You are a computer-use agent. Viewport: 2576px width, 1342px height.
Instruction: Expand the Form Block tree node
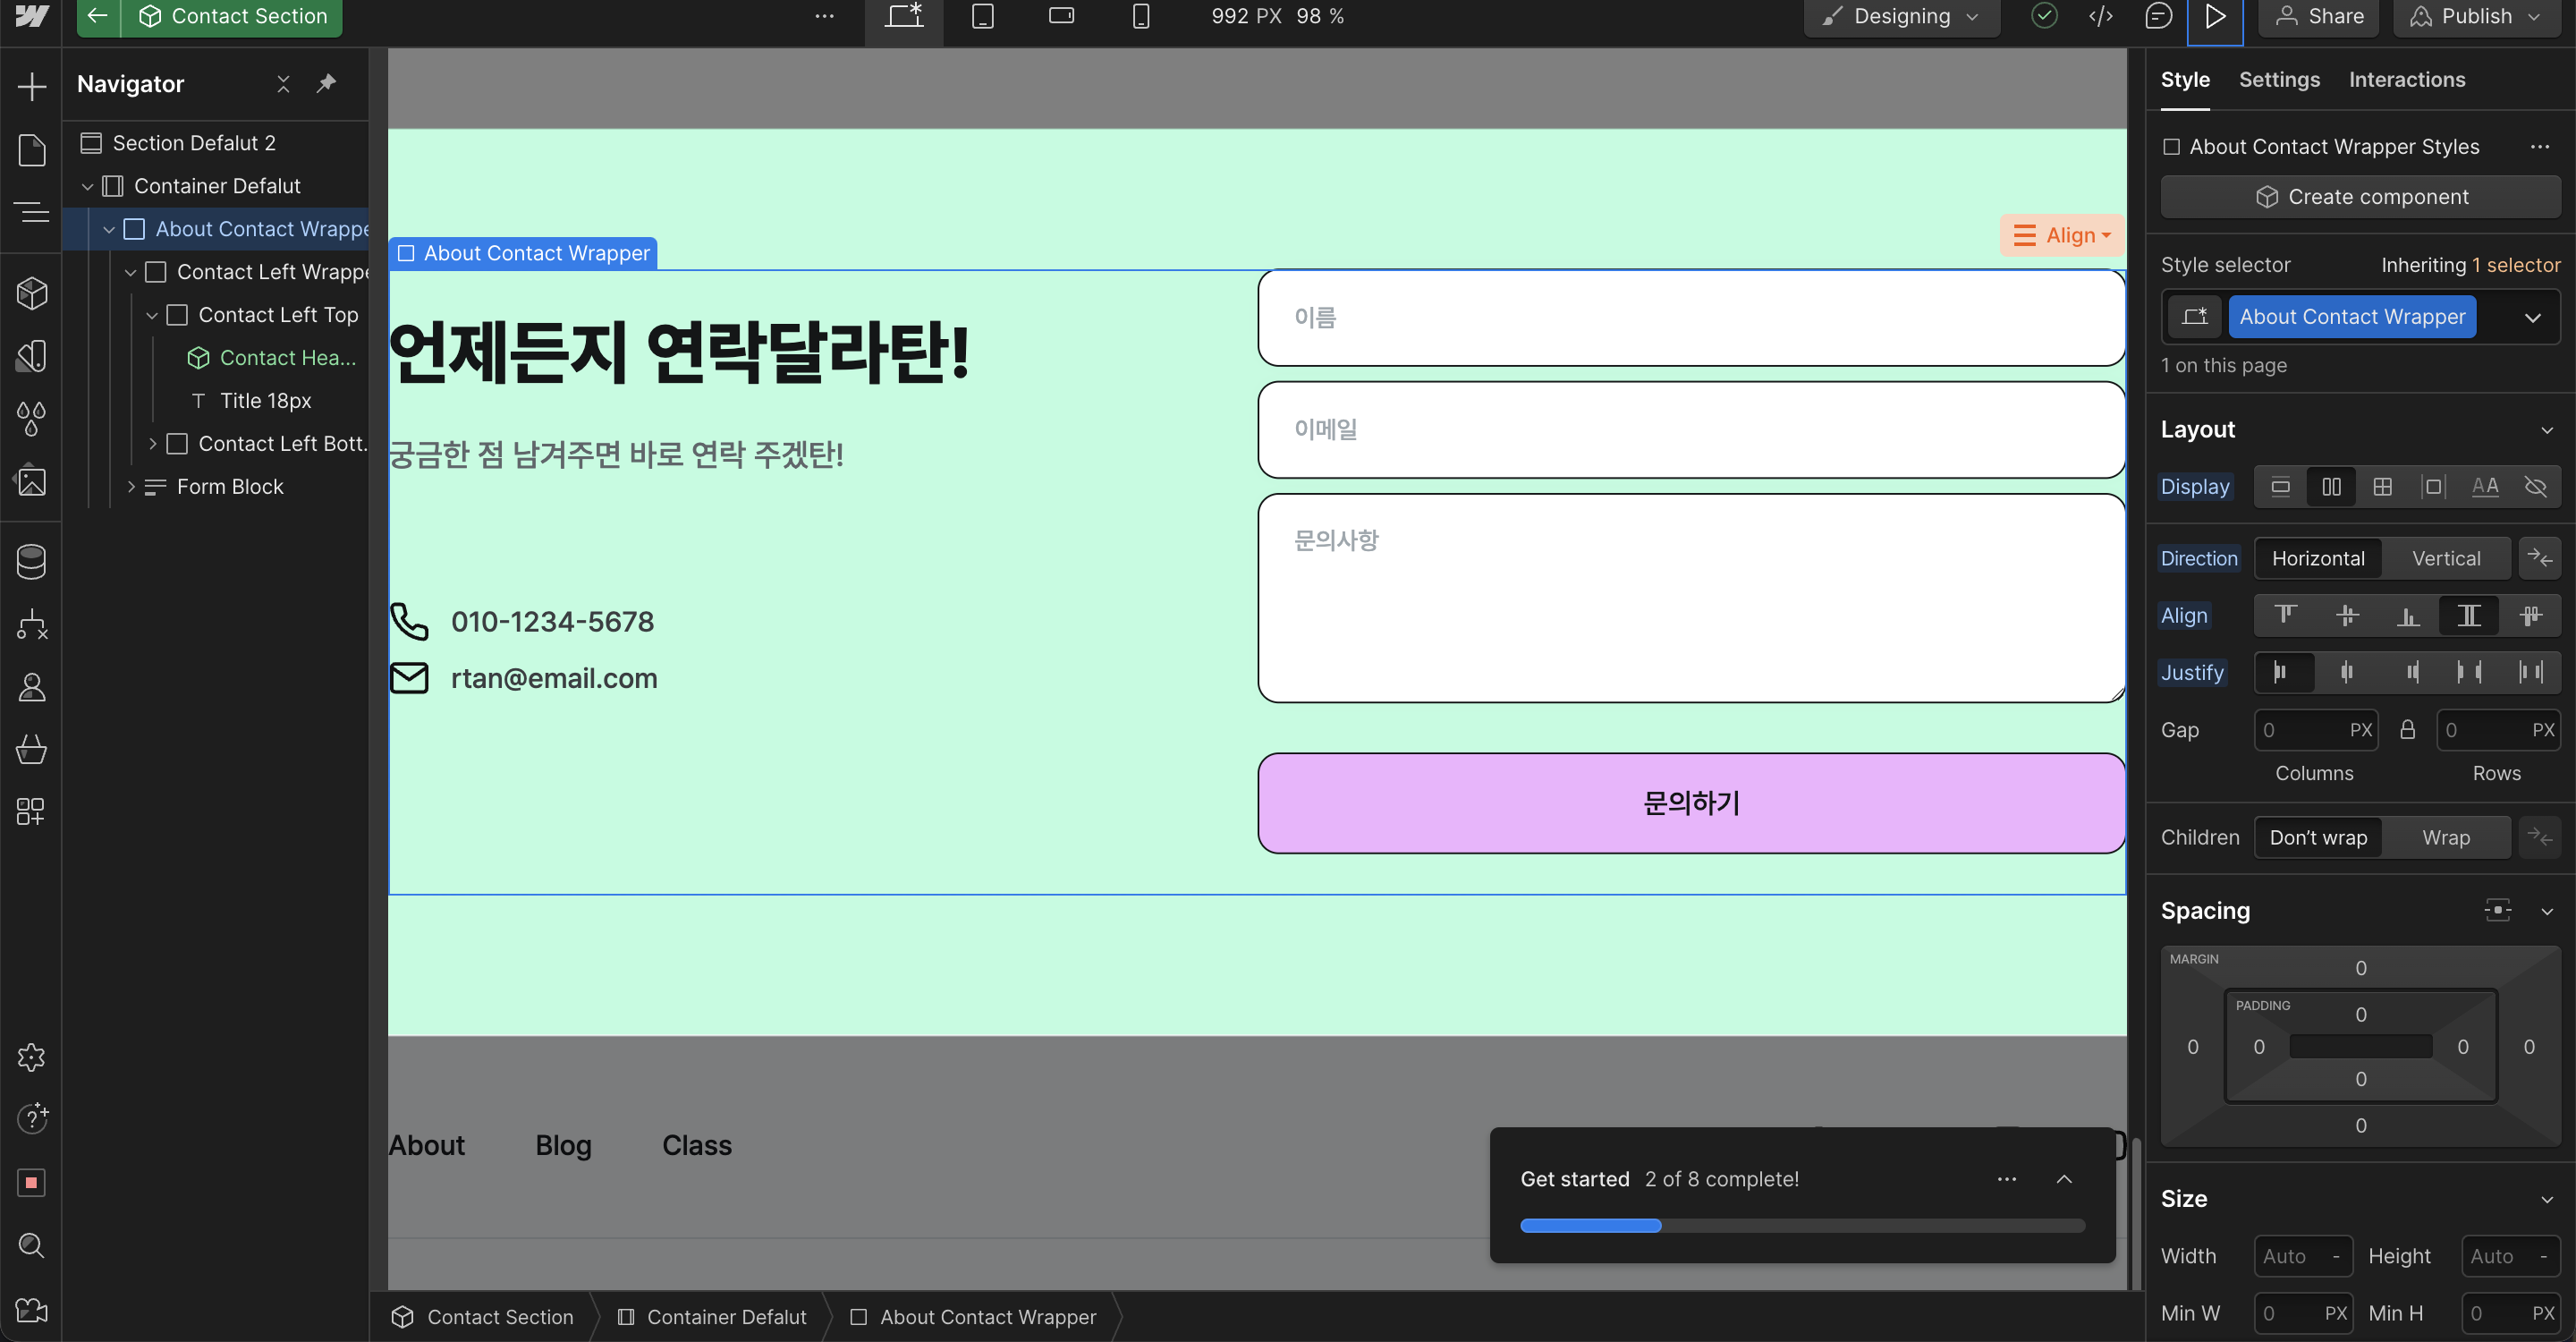[130, 487]
